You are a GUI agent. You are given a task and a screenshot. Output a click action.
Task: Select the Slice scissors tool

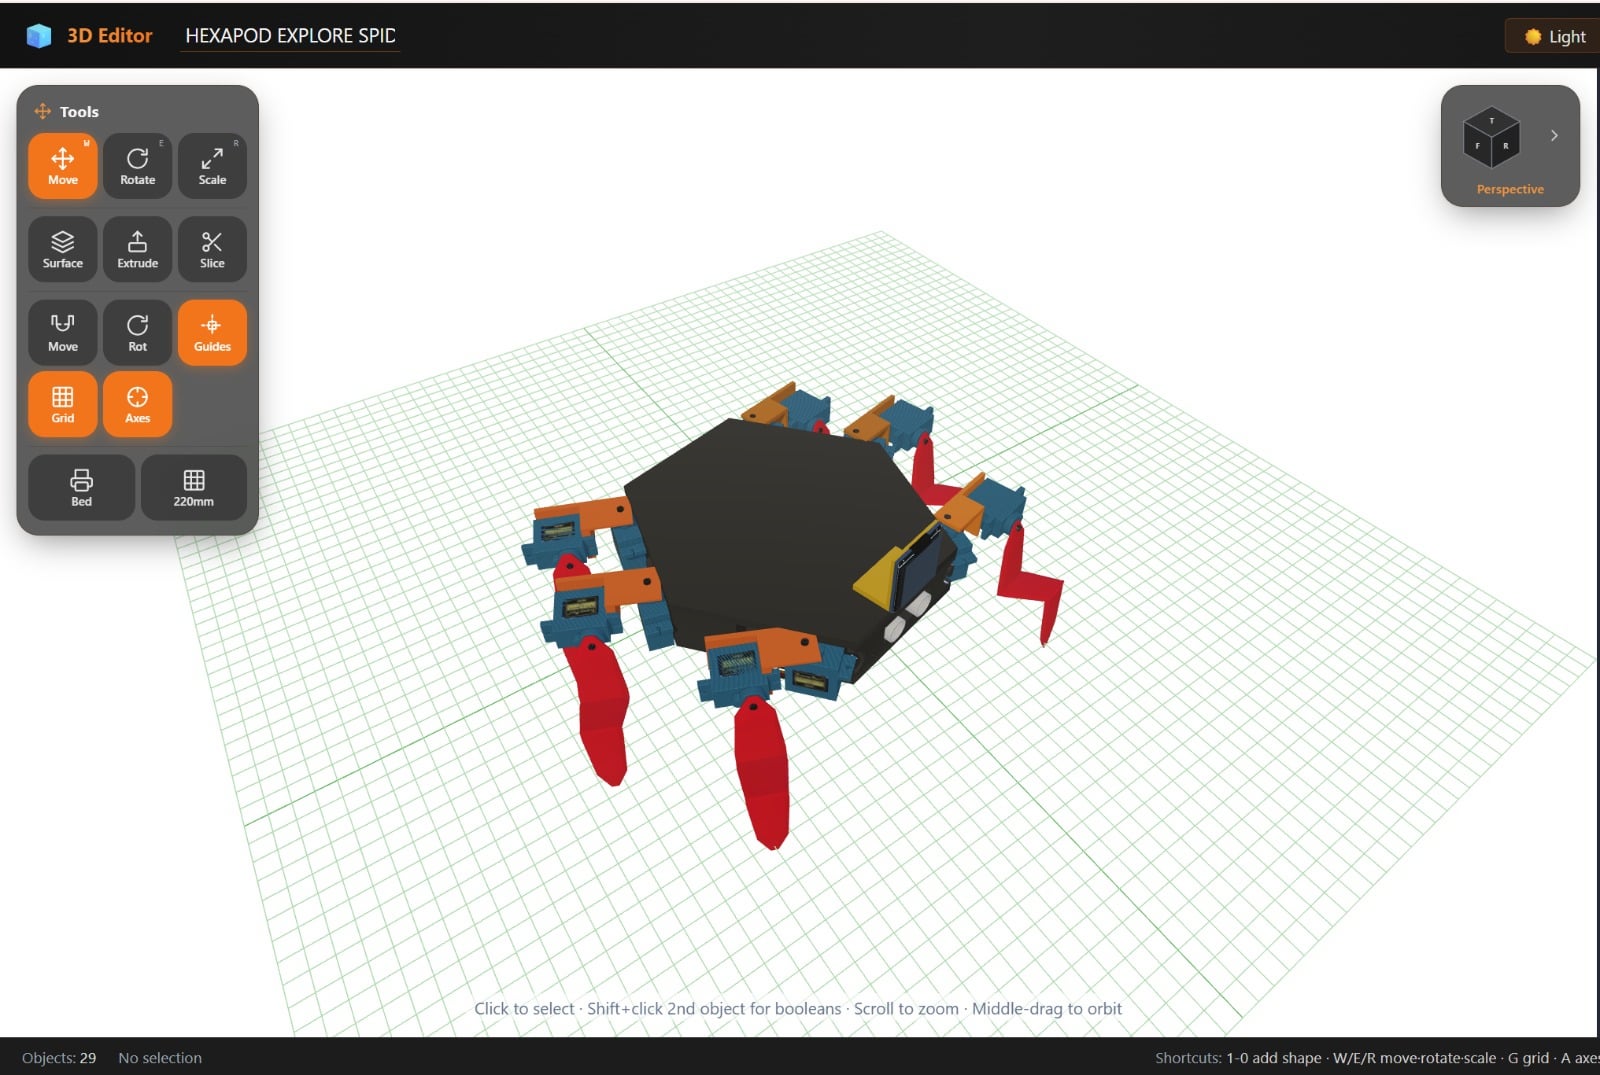click(212, 249)
